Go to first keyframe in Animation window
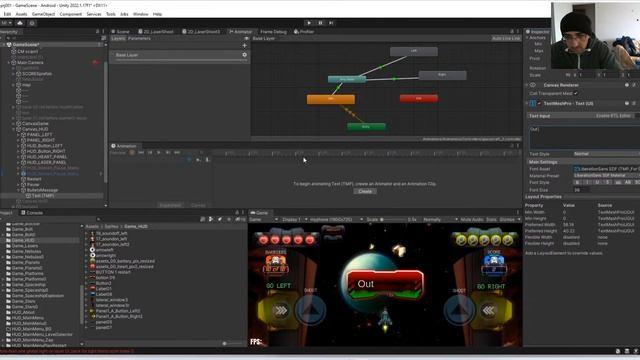 (141, 152)
